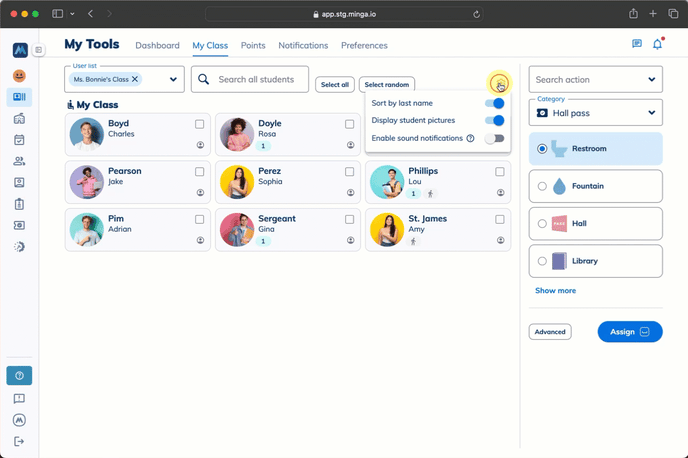Open the calendar check sidebar icon

19,140
